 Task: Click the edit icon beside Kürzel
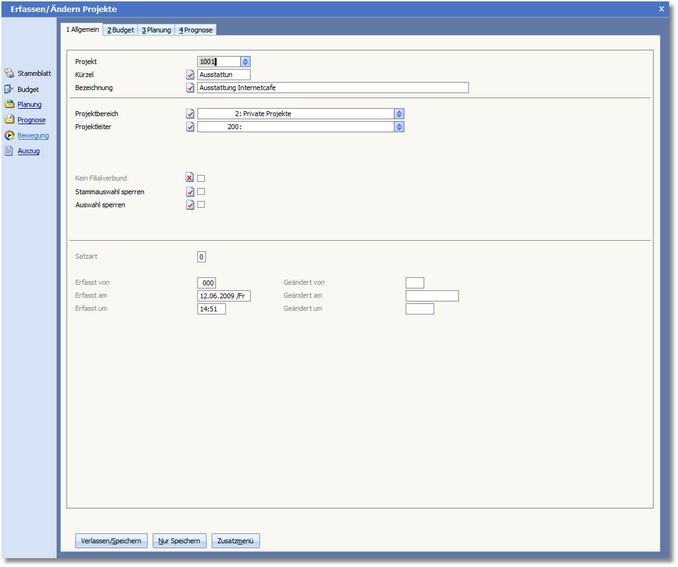click(x=190, y=74)
